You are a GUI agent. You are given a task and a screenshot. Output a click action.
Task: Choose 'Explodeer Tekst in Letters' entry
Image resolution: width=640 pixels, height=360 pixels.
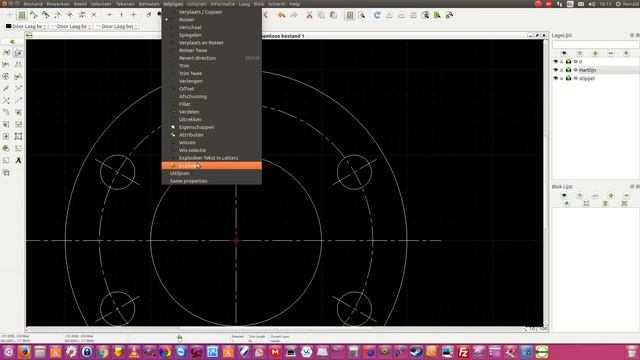click(211, 158)
